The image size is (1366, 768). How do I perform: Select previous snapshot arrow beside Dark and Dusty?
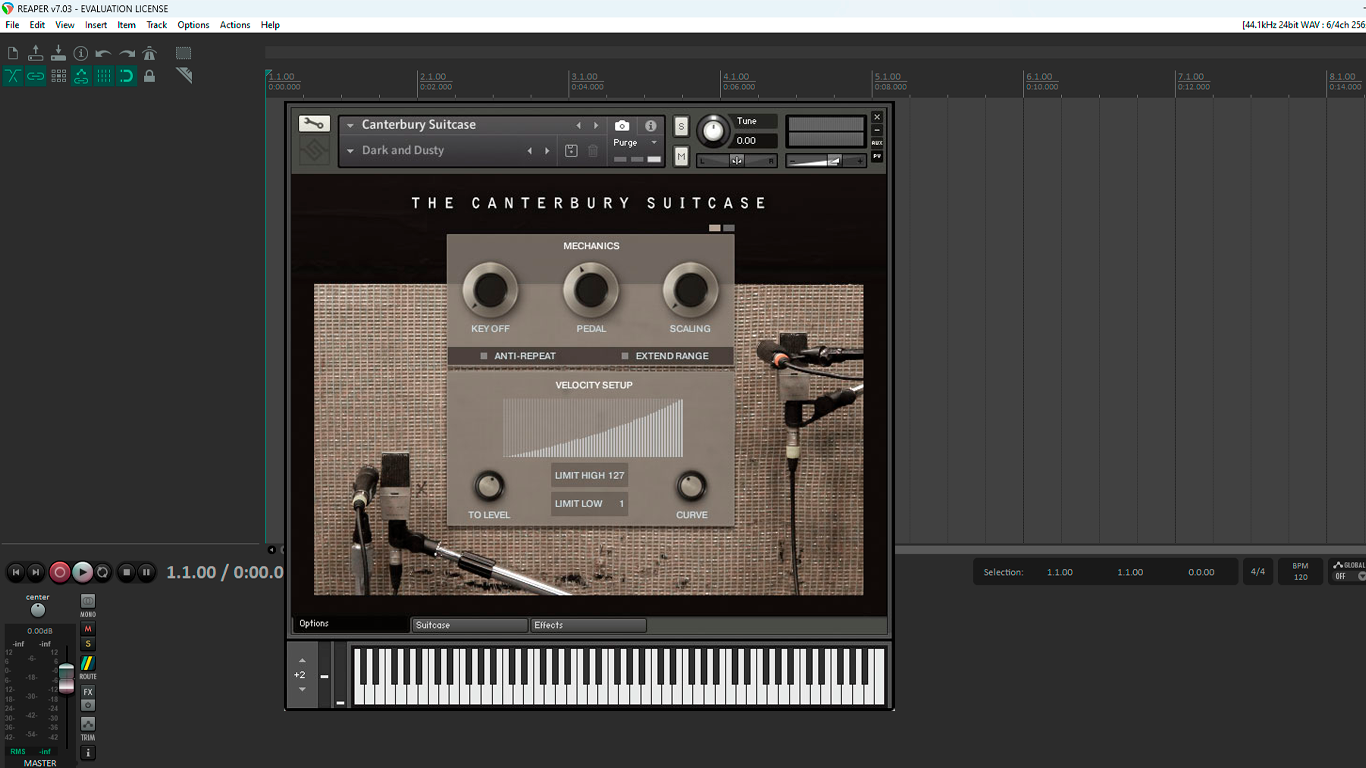529,151
